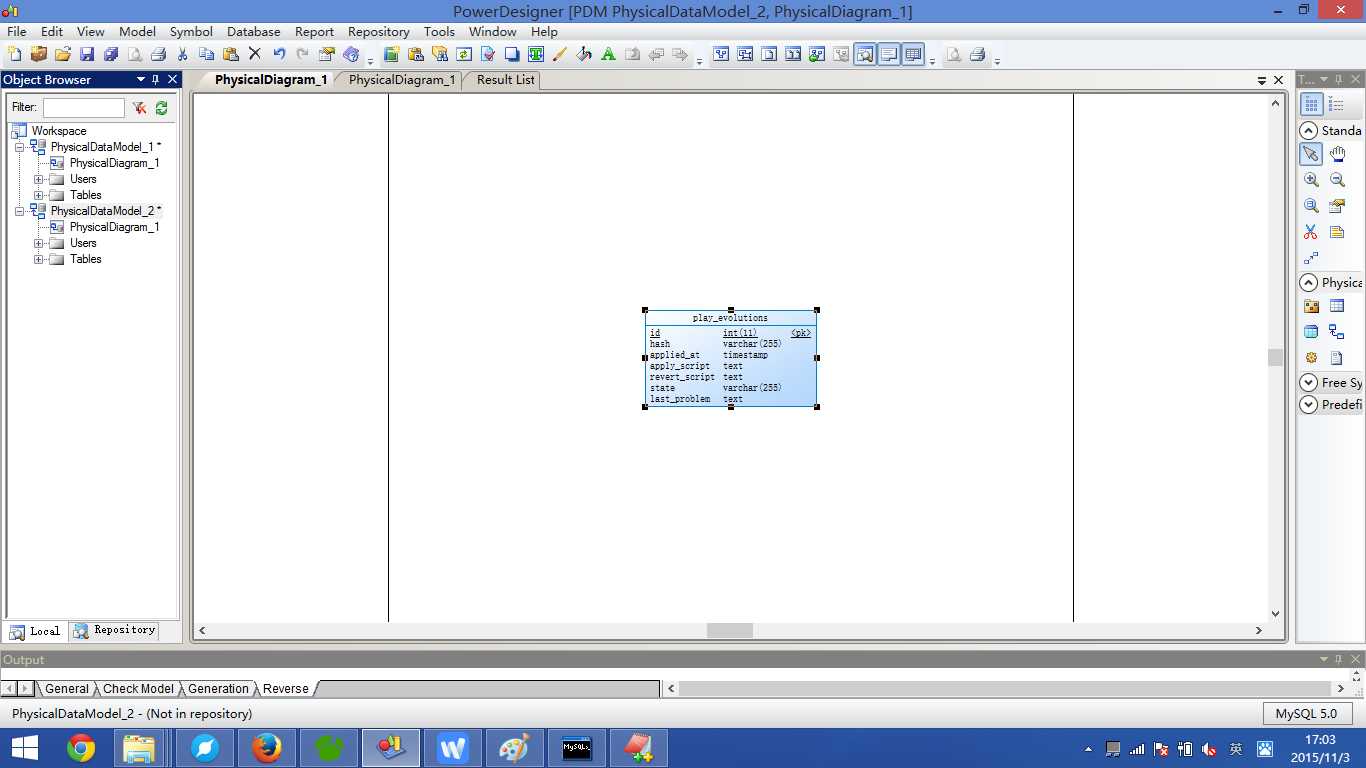Expand Tables folder under PhysicalDataModel_1
The image size is (1366, 768).
[38, 195]
